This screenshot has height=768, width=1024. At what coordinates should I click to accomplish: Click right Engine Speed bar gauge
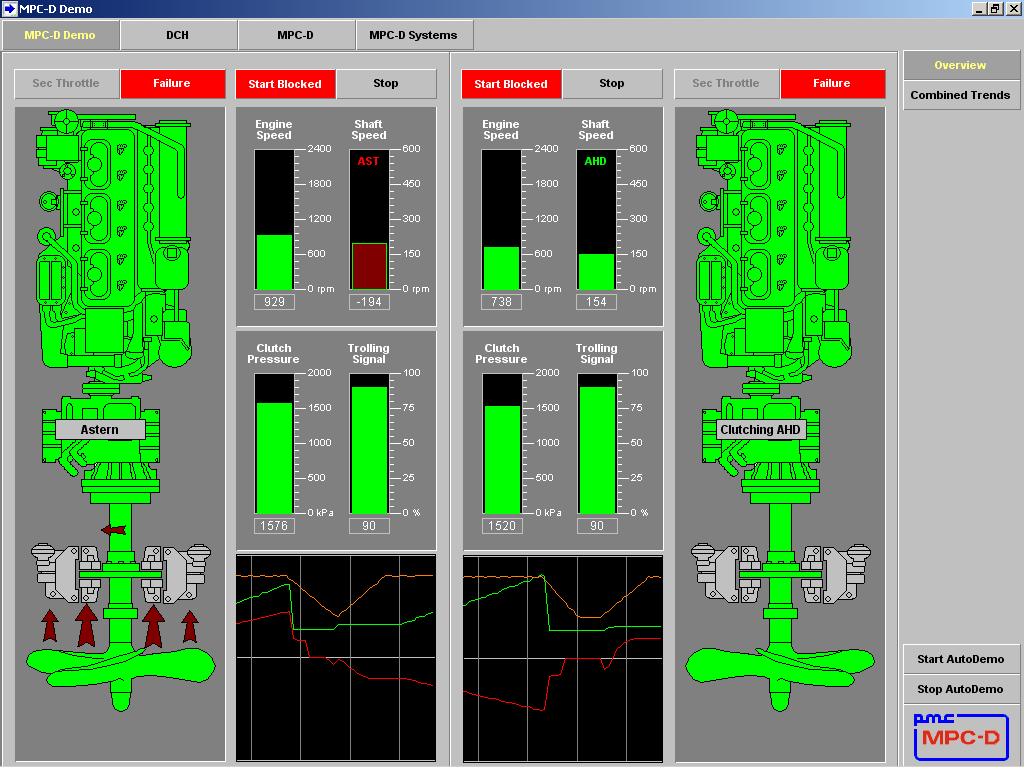(502, 219)
